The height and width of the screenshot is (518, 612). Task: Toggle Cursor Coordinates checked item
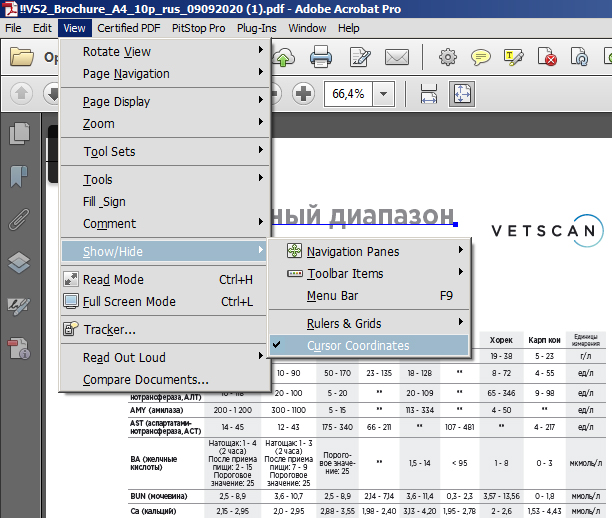[x=369, y=345]
